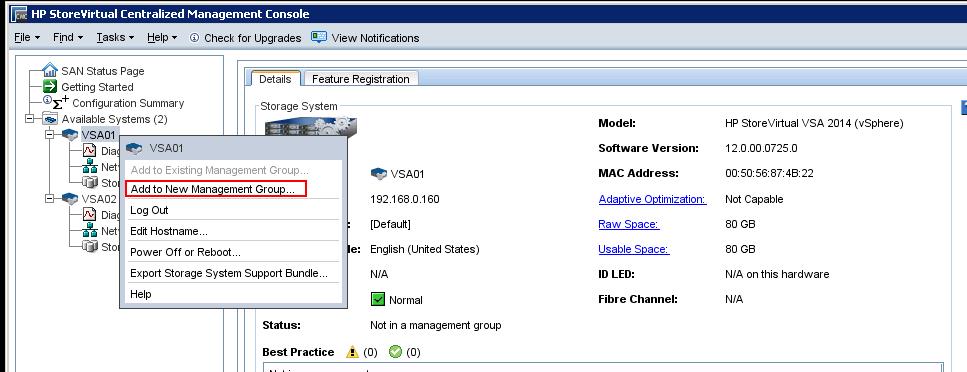This screenshot has width=967, height=372.
Task: Collapse the VSA01 tree node
Action: (50, 134)
